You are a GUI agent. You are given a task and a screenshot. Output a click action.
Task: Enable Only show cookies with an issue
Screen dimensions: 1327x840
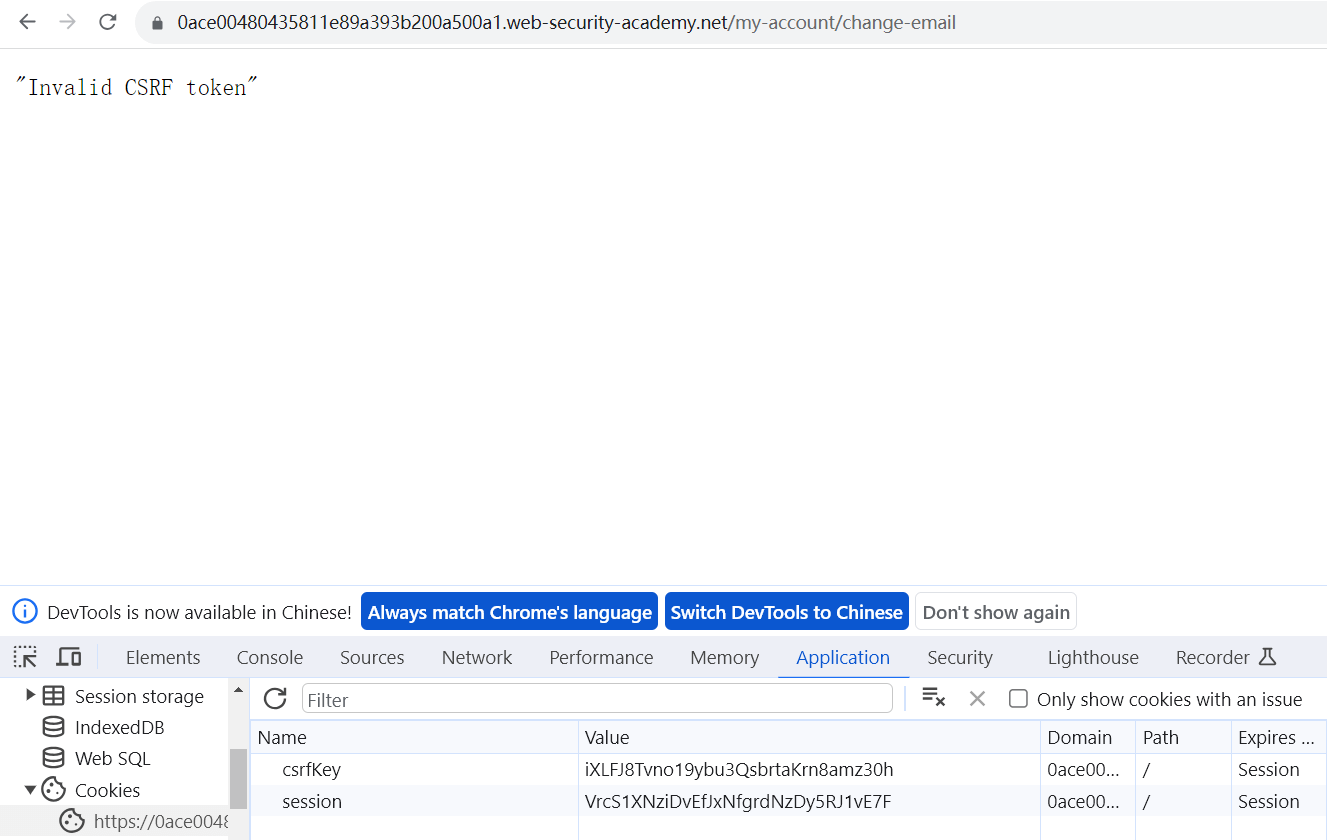click(x=1018, y=699)
